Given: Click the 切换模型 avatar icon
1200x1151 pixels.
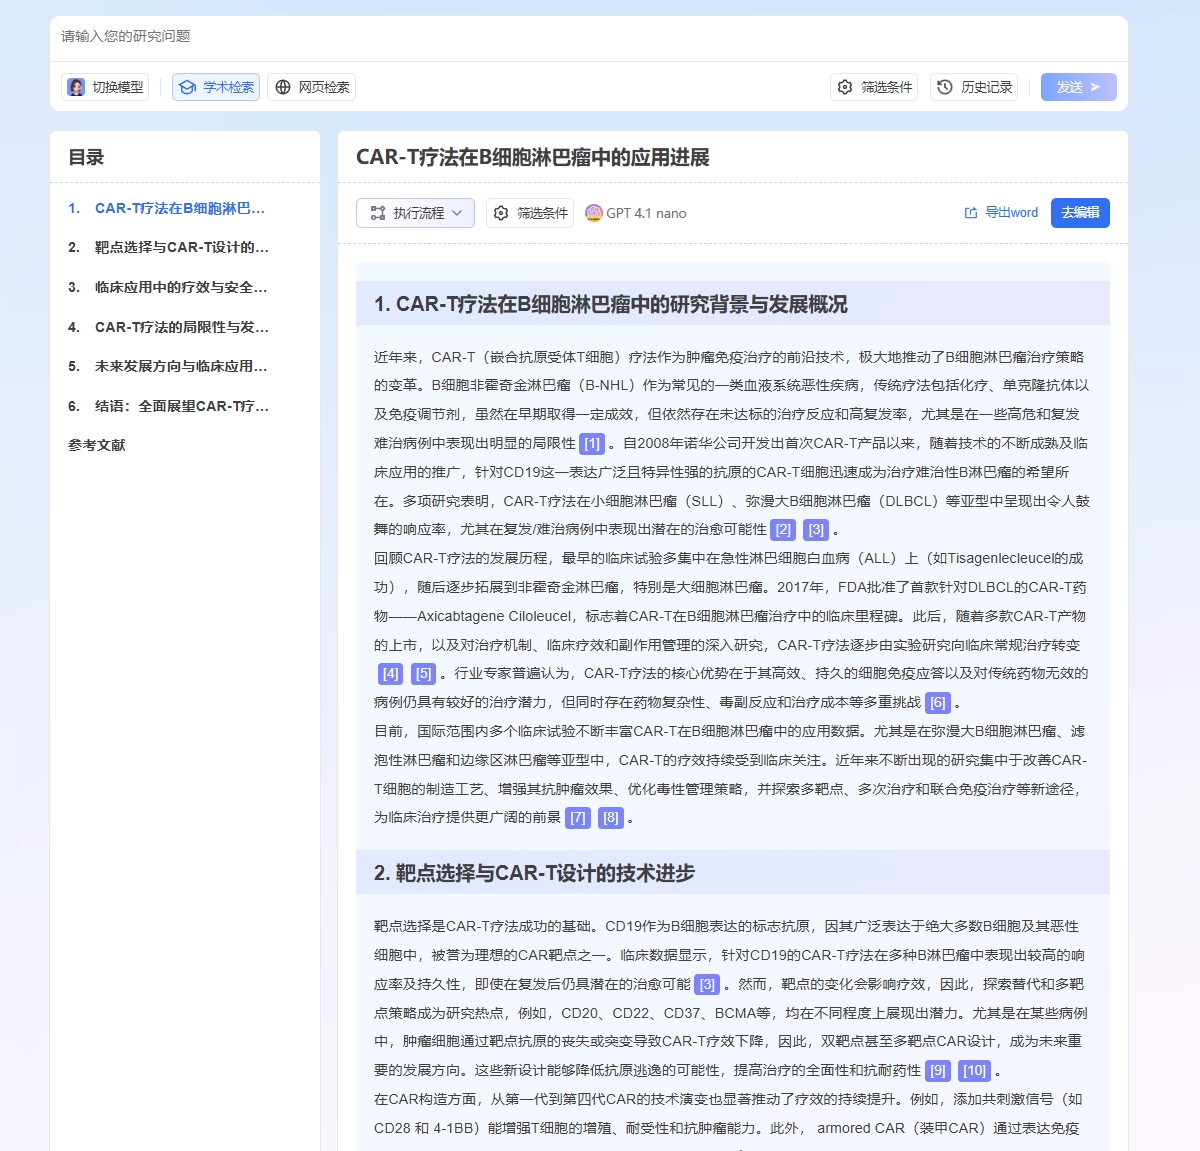Looking at the screenshot, I should [x=76, y=87].
